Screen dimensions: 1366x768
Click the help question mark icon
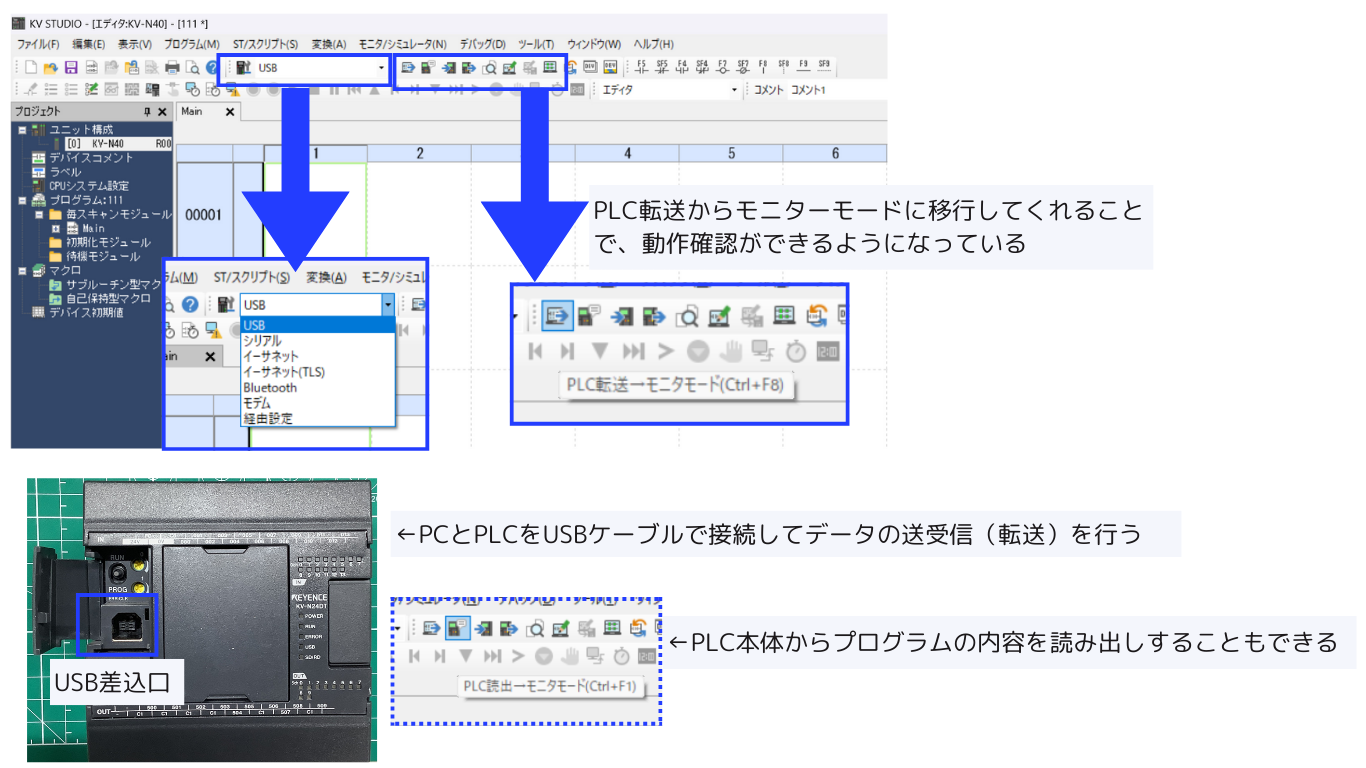[212, 68]
